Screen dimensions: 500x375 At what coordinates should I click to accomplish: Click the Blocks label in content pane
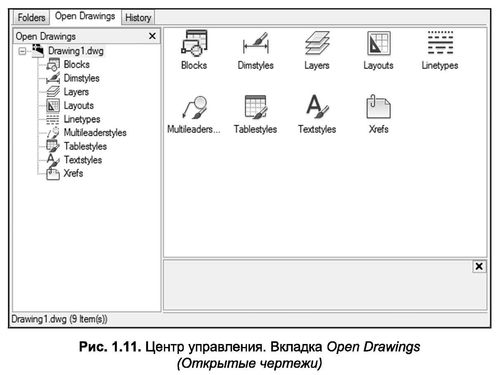coord(194,65)
